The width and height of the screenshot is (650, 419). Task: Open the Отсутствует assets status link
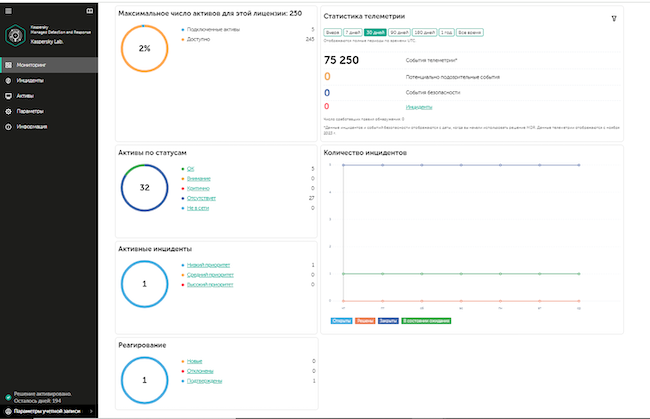(x=201, y=198)
